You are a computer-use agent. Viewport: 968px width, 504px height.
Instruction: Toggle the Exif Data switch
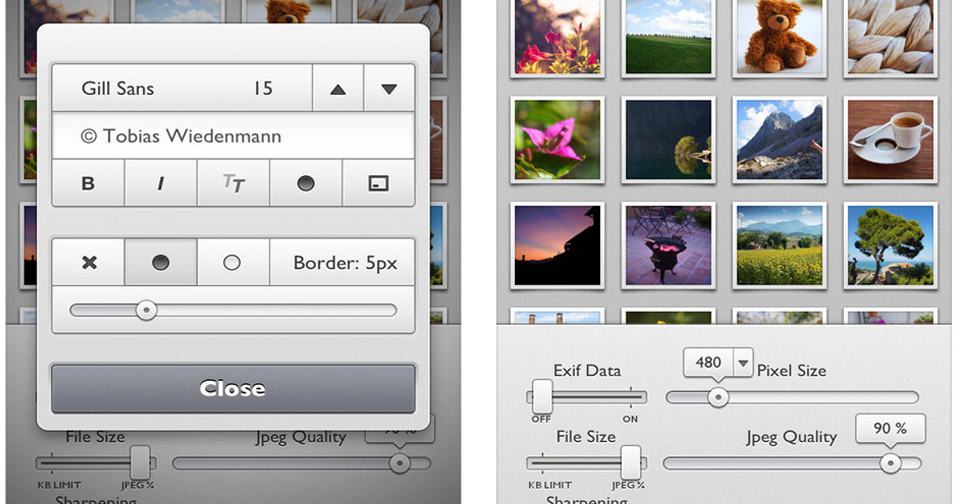click(x=543, y=396)
